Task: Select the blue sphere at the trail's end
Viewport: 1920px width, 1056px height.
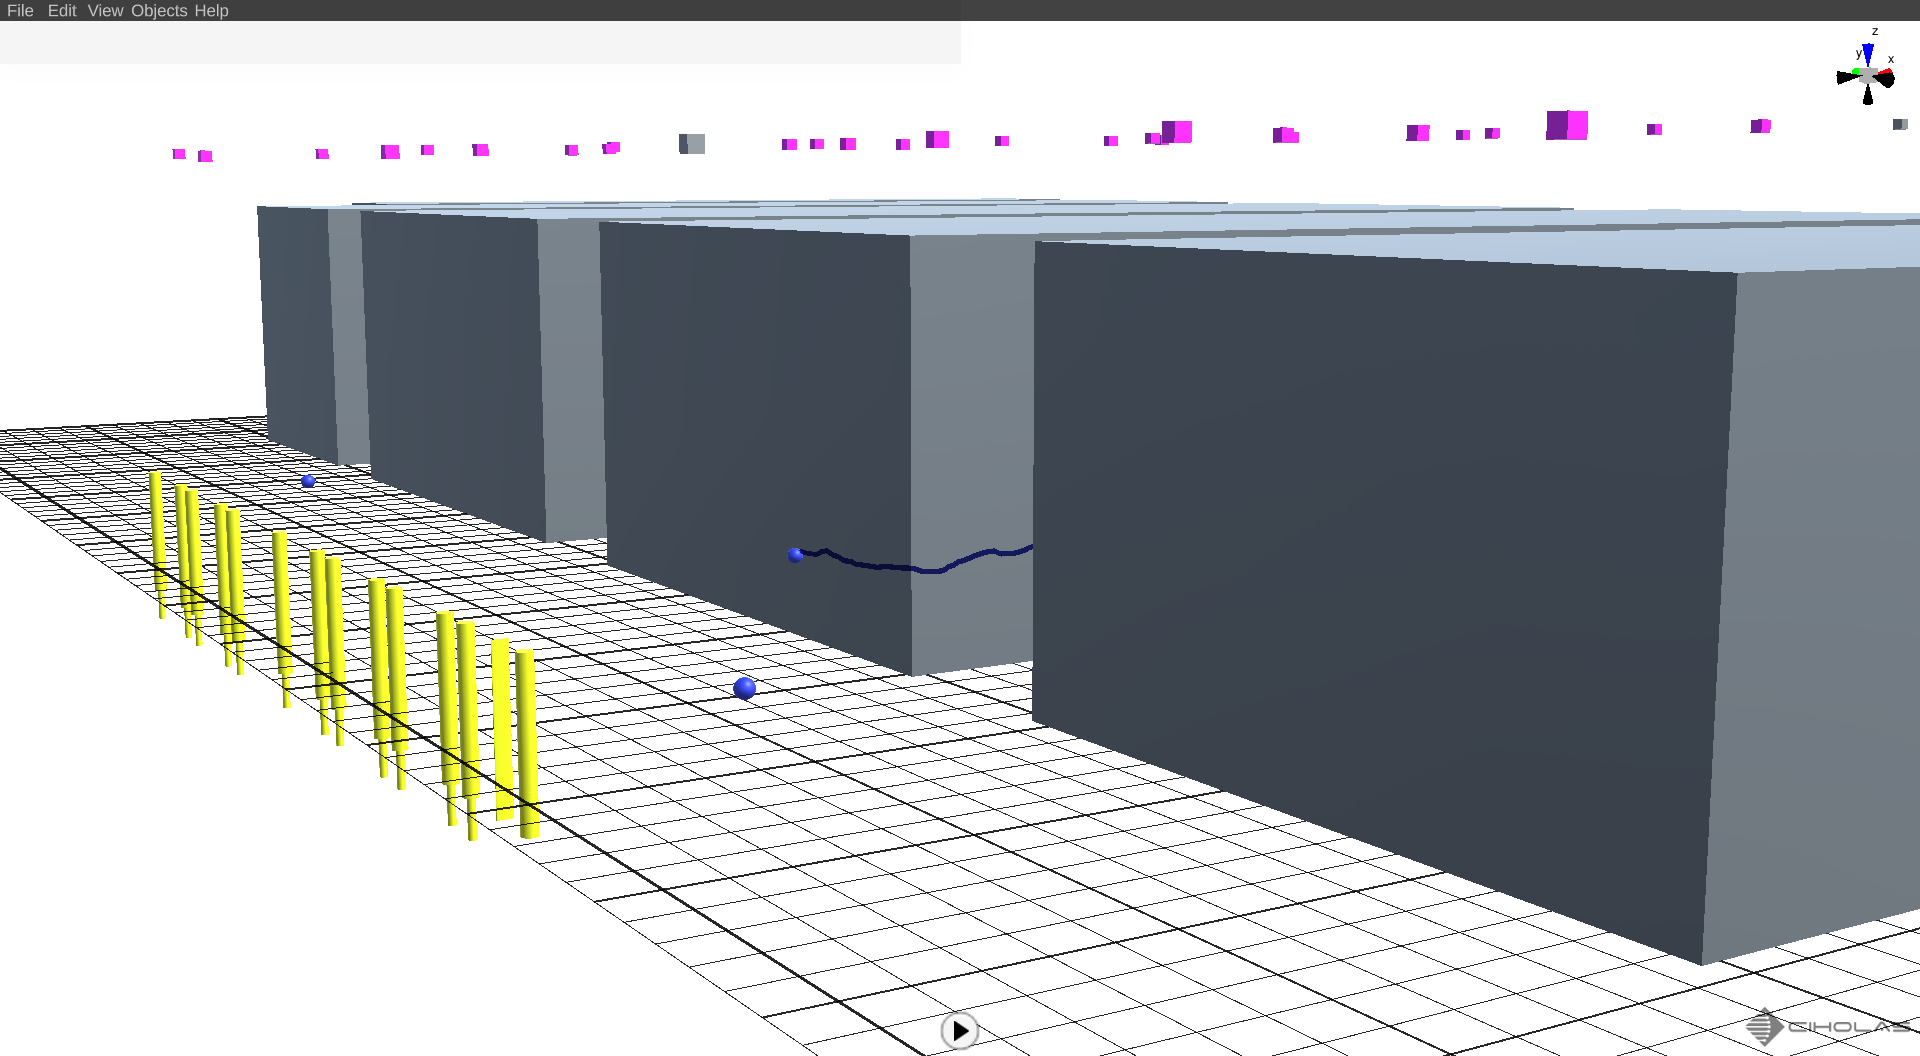Action: point(795,555)
